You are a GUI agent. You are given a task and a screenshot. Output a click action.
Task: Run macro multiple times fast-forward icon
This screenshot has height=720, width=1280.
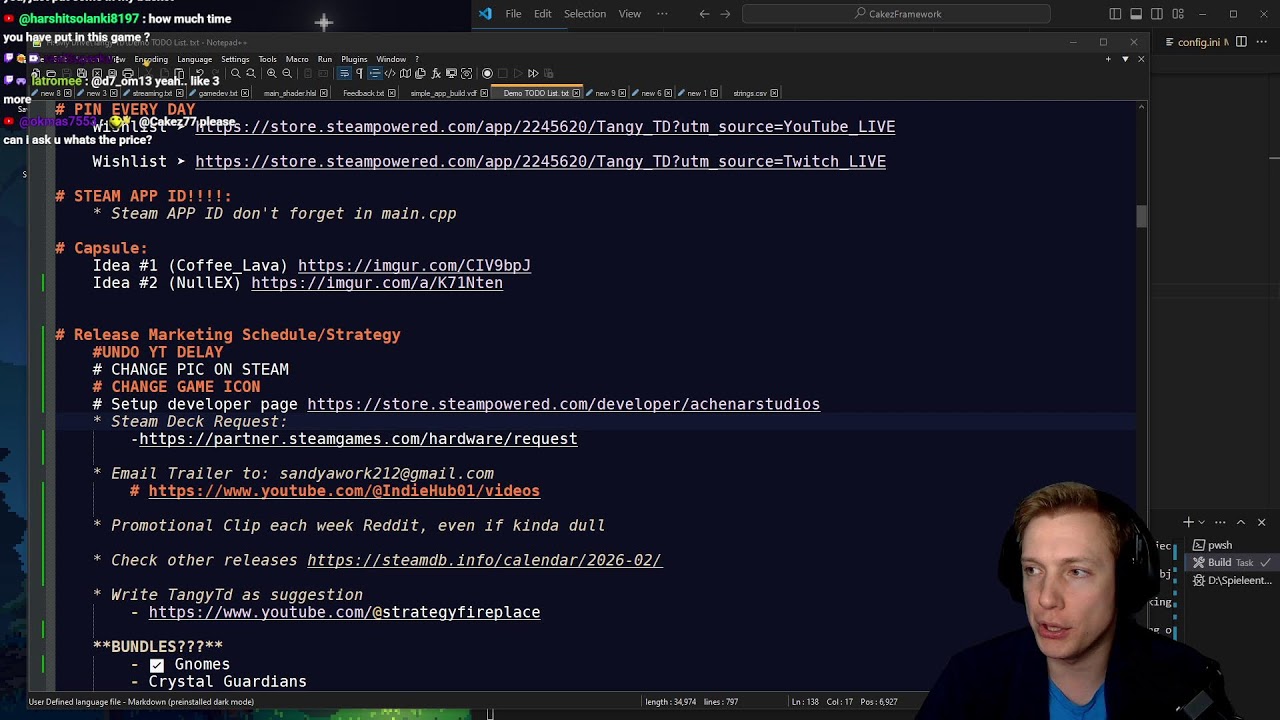click(x=533, y=73)
